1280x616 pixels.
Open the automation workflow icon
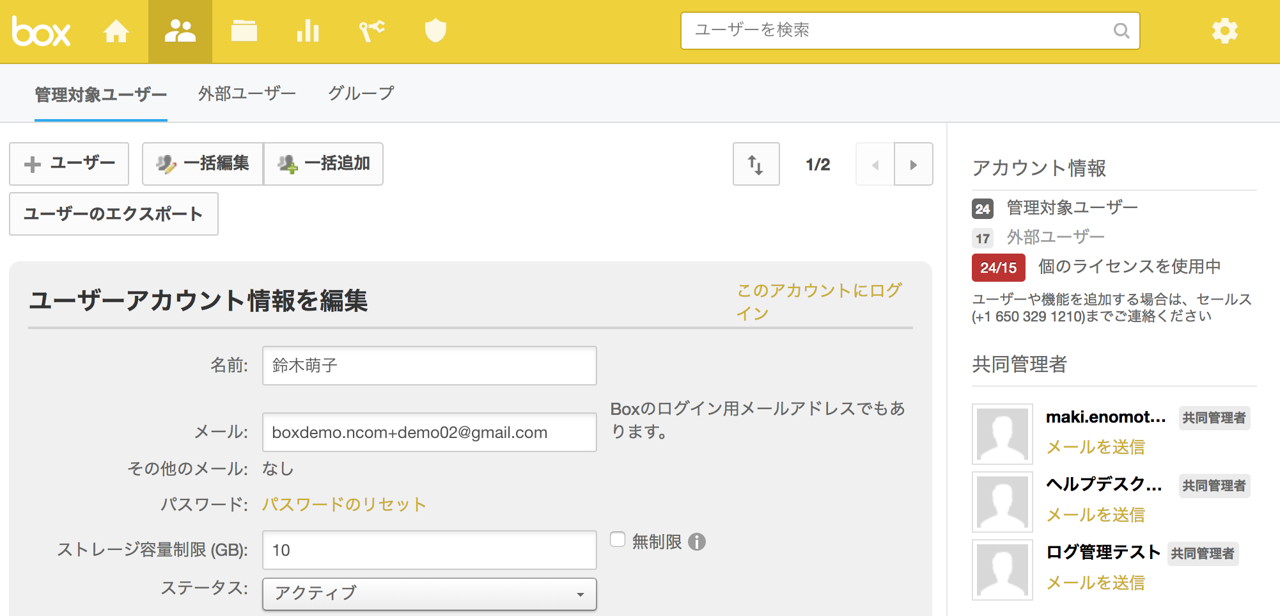click(x=372, y=32)
